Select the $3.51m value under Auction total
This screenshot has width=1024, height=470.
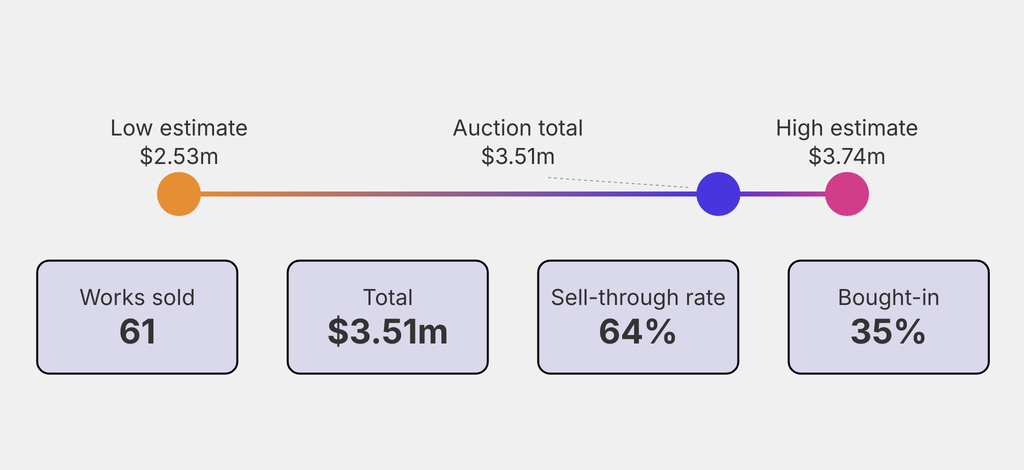click(517, 156)
